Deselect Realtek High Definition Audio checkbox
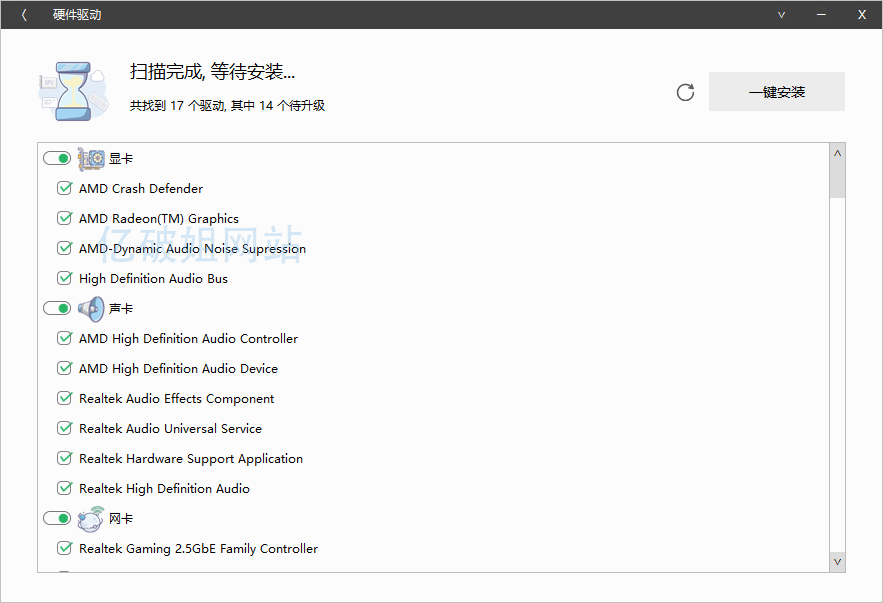 pos(65,488)
